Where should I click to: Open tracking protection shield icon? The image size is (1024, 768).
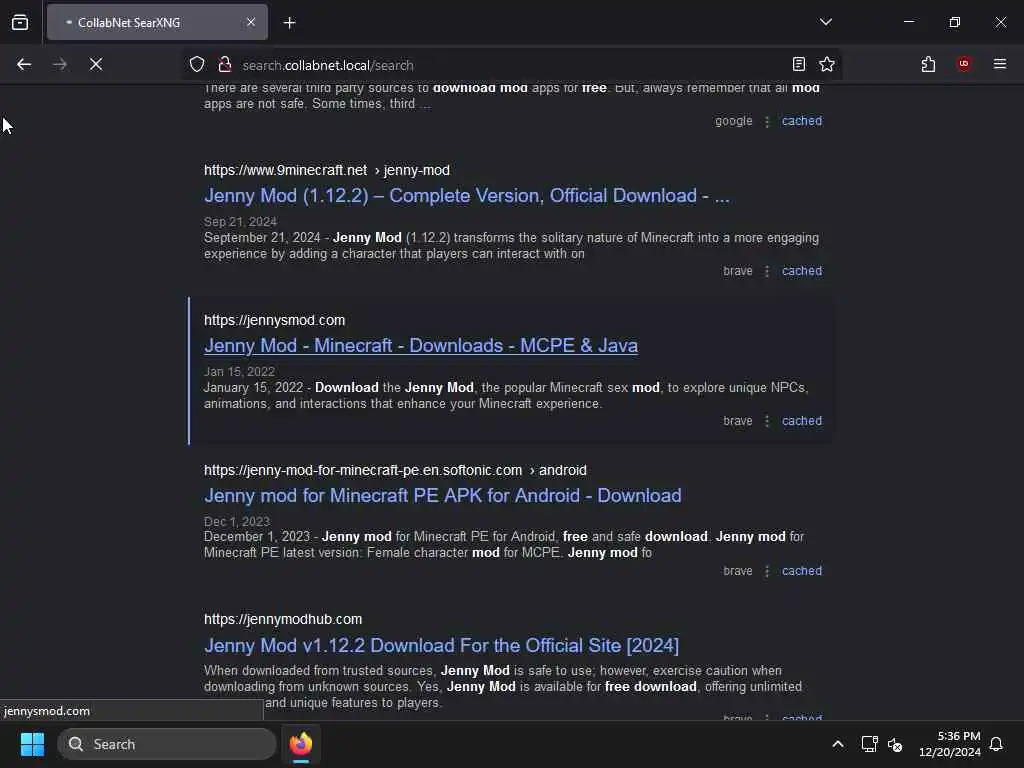pos(197,64)
